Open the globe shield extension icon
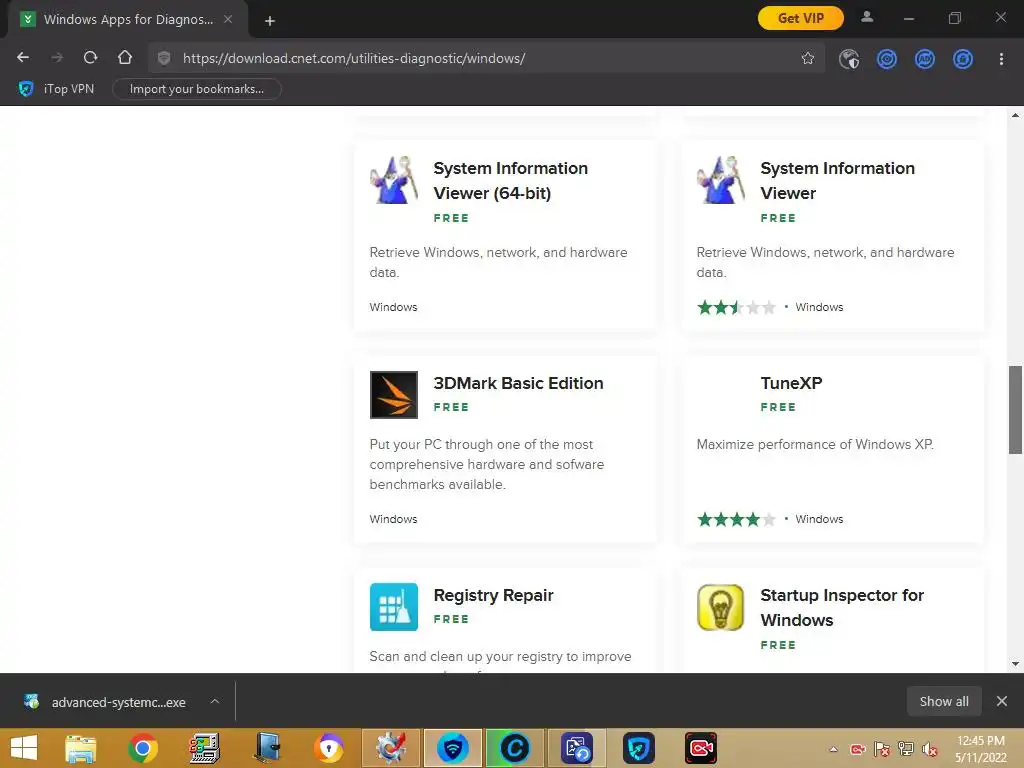 849,59
